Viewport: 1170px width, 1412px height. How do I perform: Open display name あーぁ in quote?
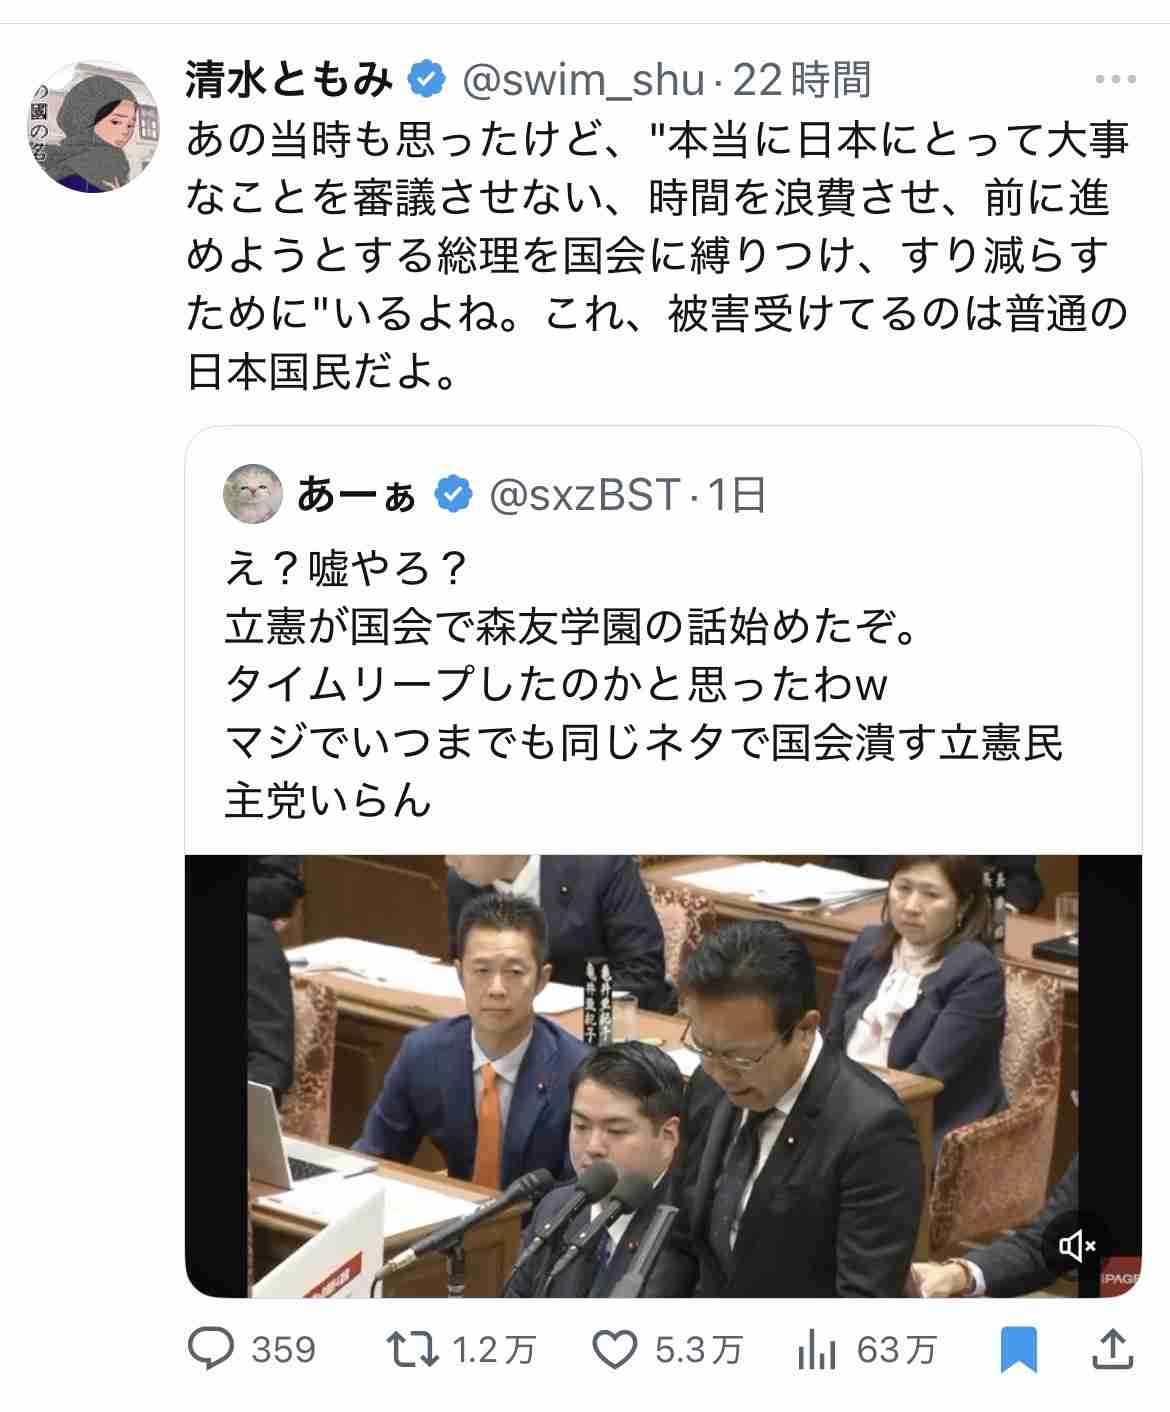(x=357, y=495)
